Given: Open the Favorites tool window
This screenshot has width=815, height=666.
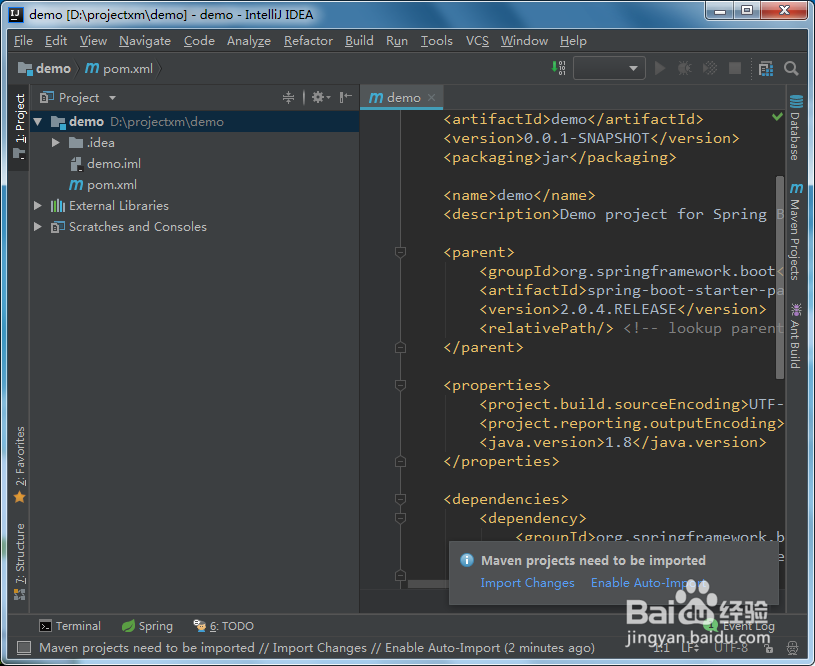Looking at the screenshot, I should tap(20, 465).
